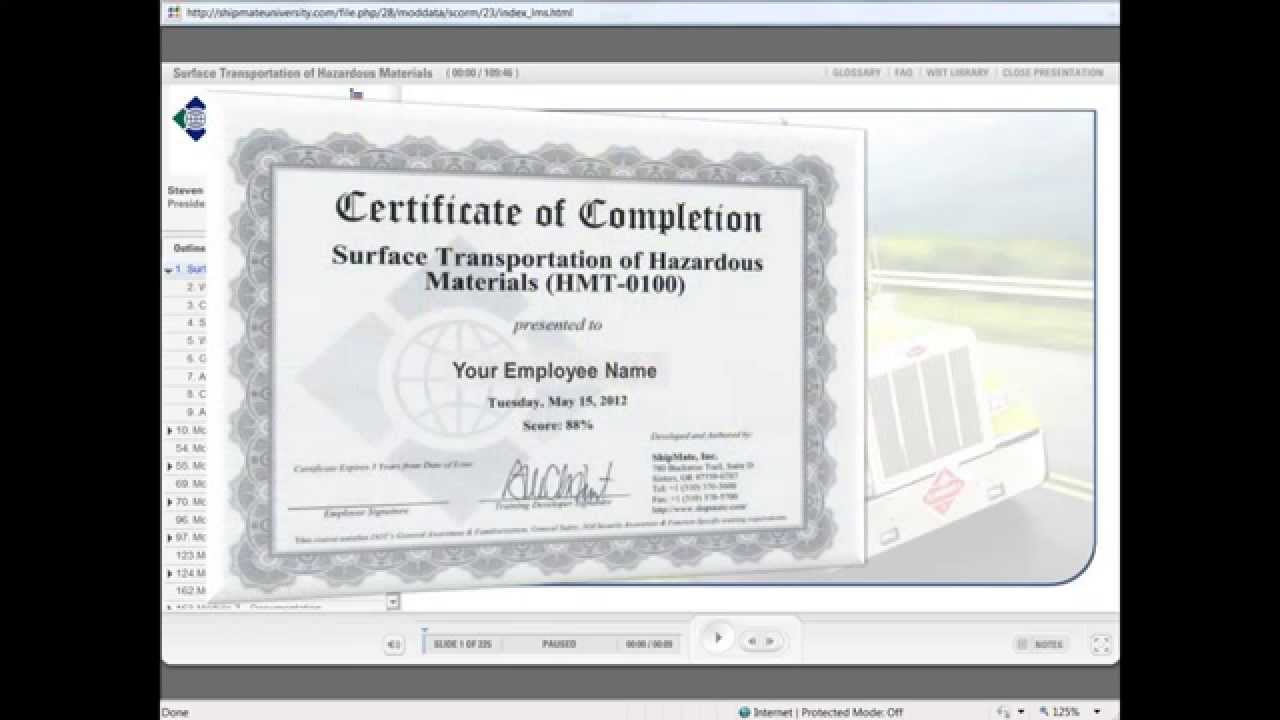Screen dimensions: 1280x720
Task: Click the SLIDE 1 OF 225 label
Action: tap(462, 645)
